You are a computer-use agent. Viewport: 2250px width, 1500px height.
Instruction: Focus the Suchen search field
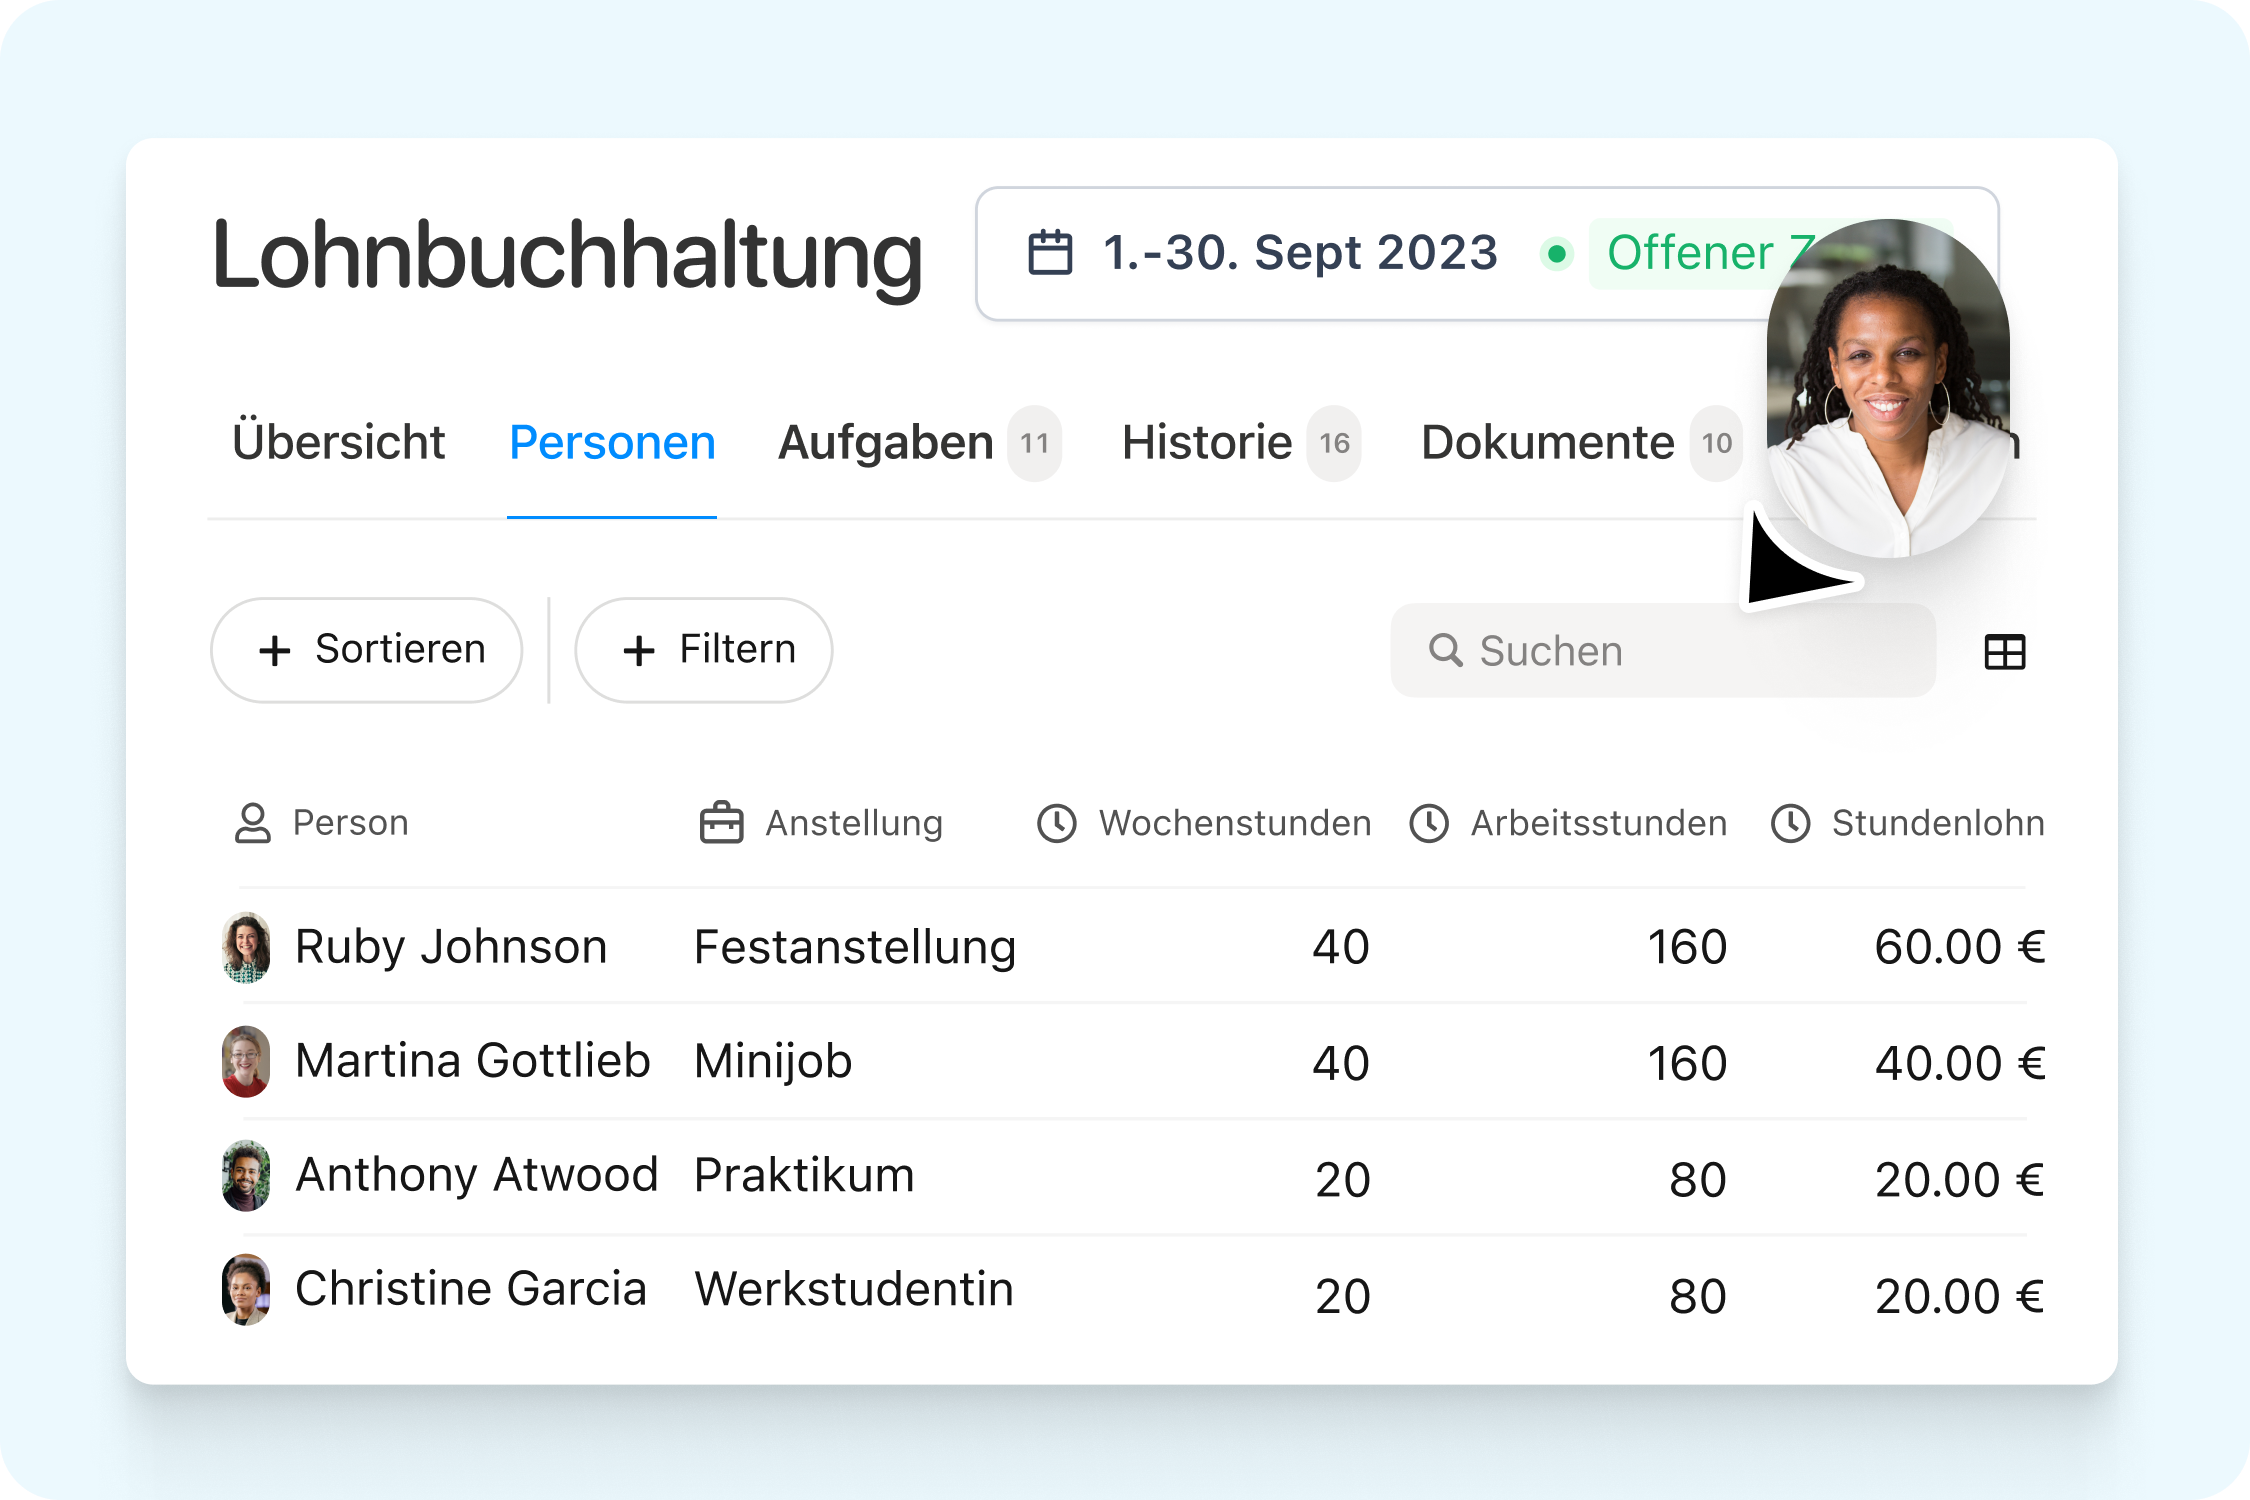click(x=1663, y=650)
